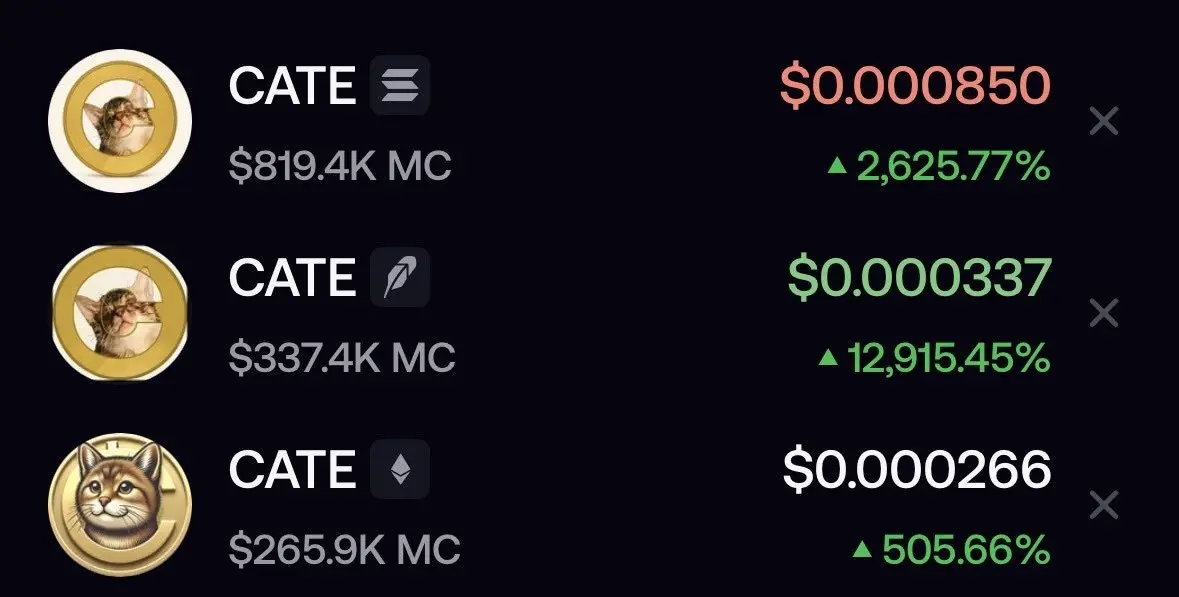Click the 2,625.77% gain indicator
1179x597 pixels.
(x=938, y=166)
